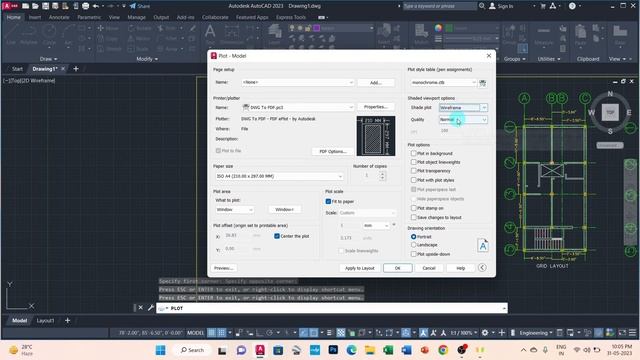Open Google Chrome from the taskbar
The width and height of the screenshot is (640, 360).
[x=443, y=350]
